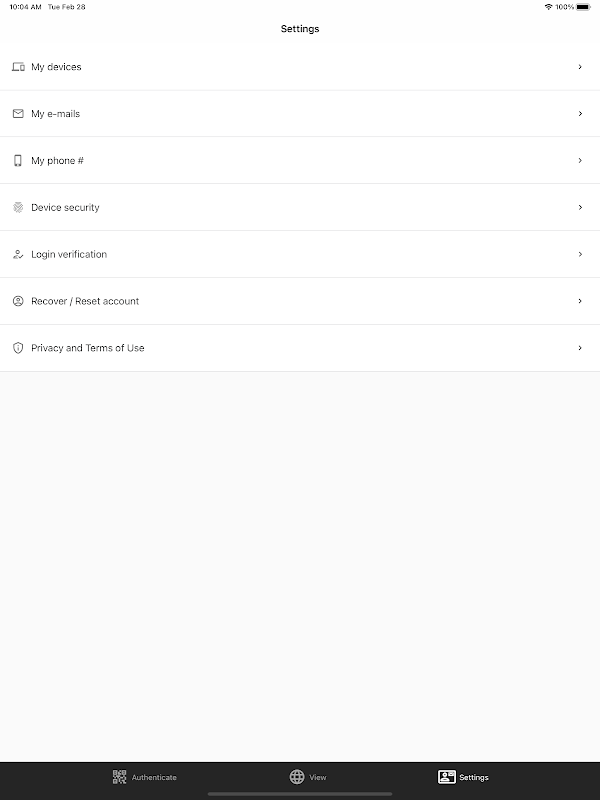This screenshot has height=800, width=600.
Task: Tap the battery indicator in status bar
Action: pos(584,7)
